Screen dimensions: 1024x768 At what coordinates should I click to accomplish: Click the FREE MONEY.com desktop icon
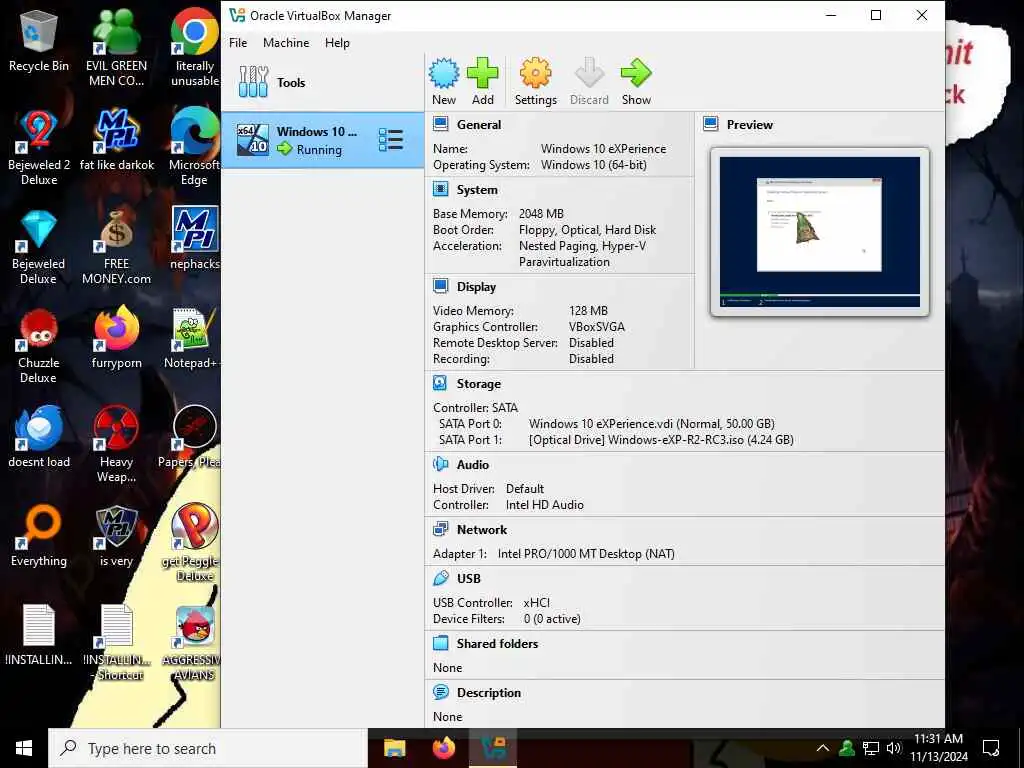coord(116,246)
